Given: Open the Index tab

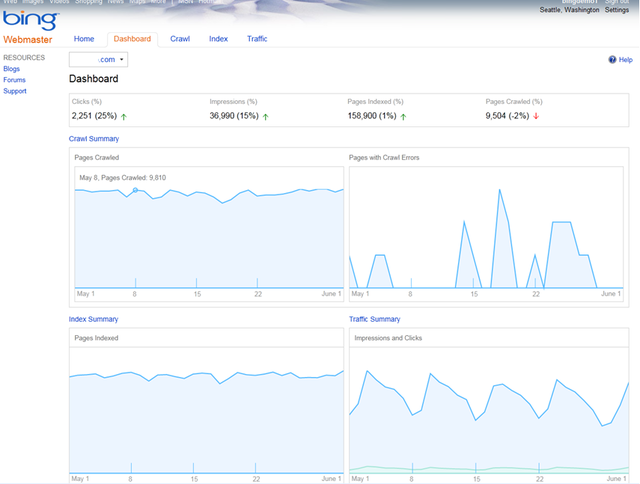Looking at the screenshot, I should pyautogui.click(x=218, y=39).
